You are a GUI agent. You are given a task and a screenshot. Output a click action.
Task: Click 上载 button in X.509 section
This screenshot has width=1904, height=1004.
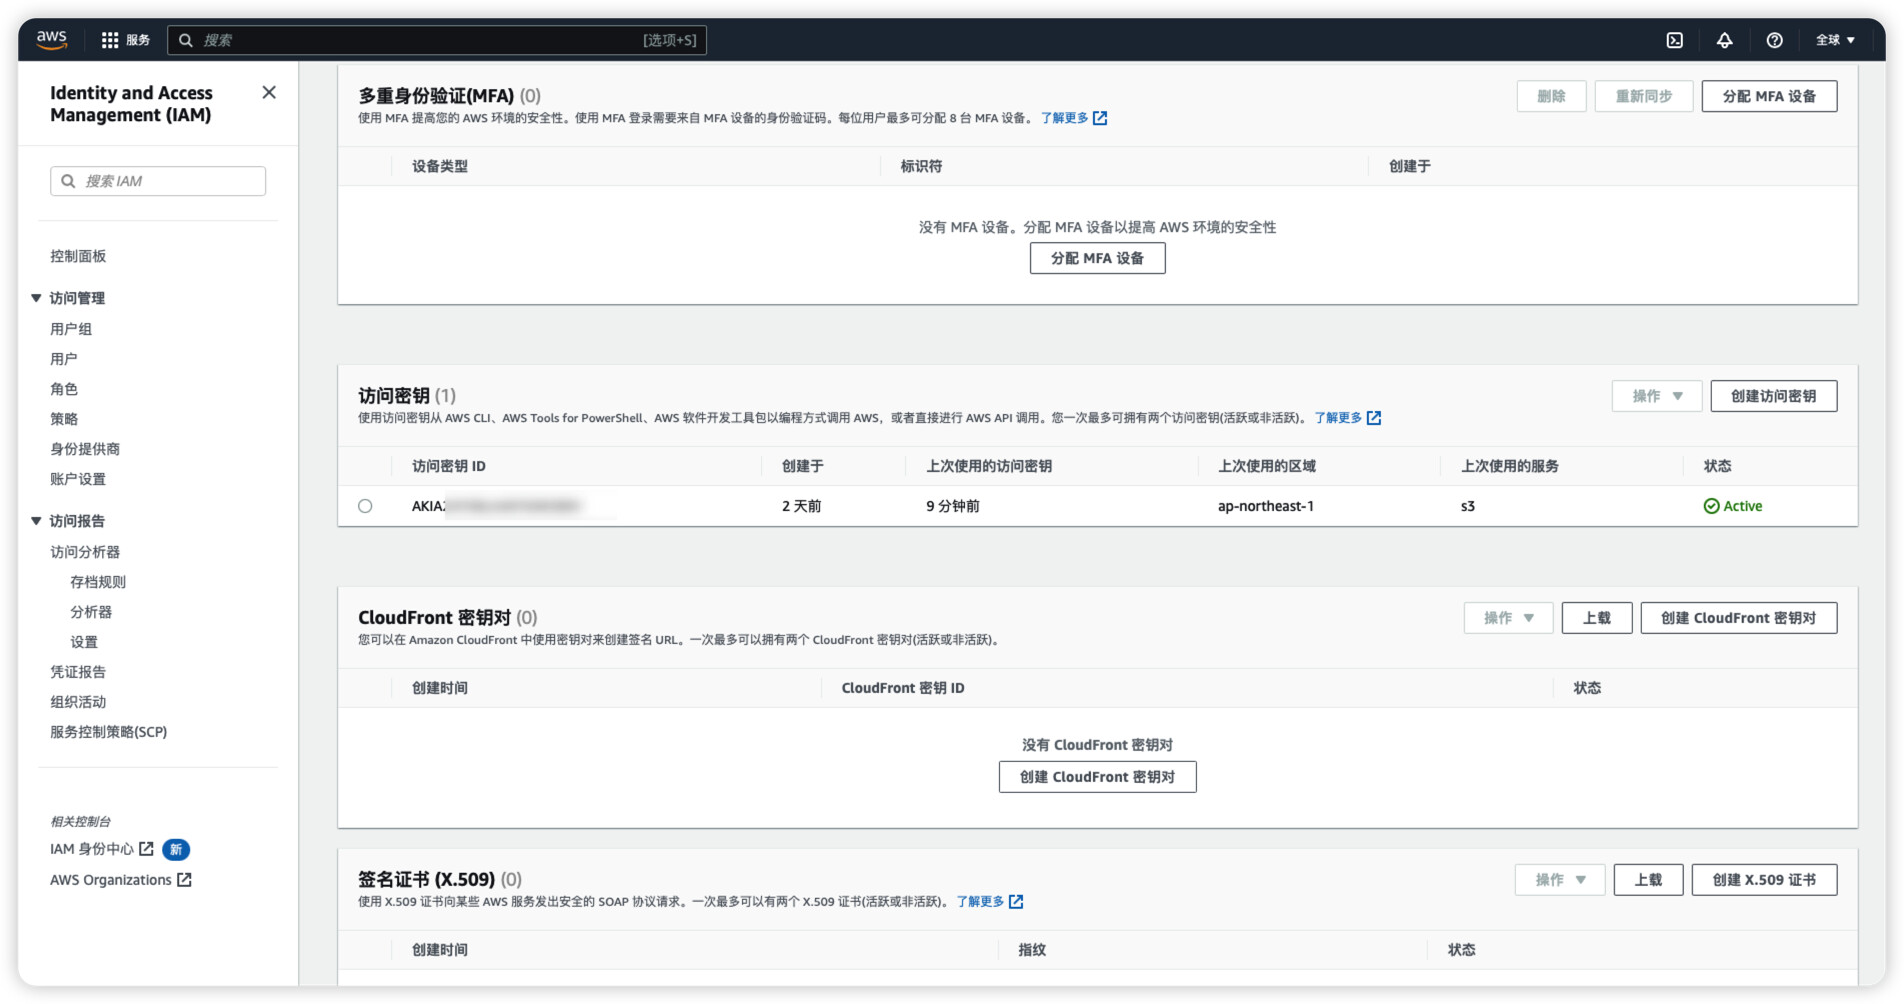(x=1648, y=880)
